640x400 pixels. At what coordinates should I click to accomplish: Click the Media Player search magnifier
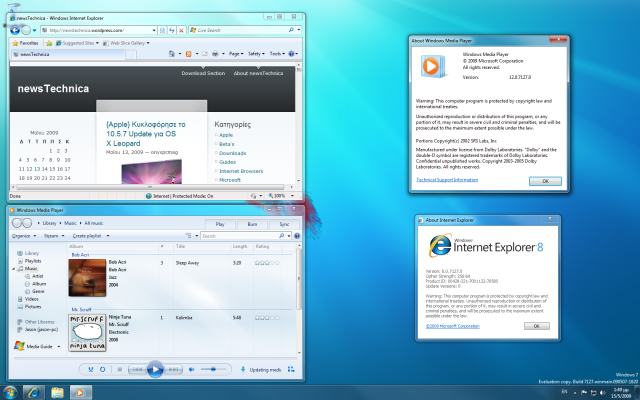(281, 236)
